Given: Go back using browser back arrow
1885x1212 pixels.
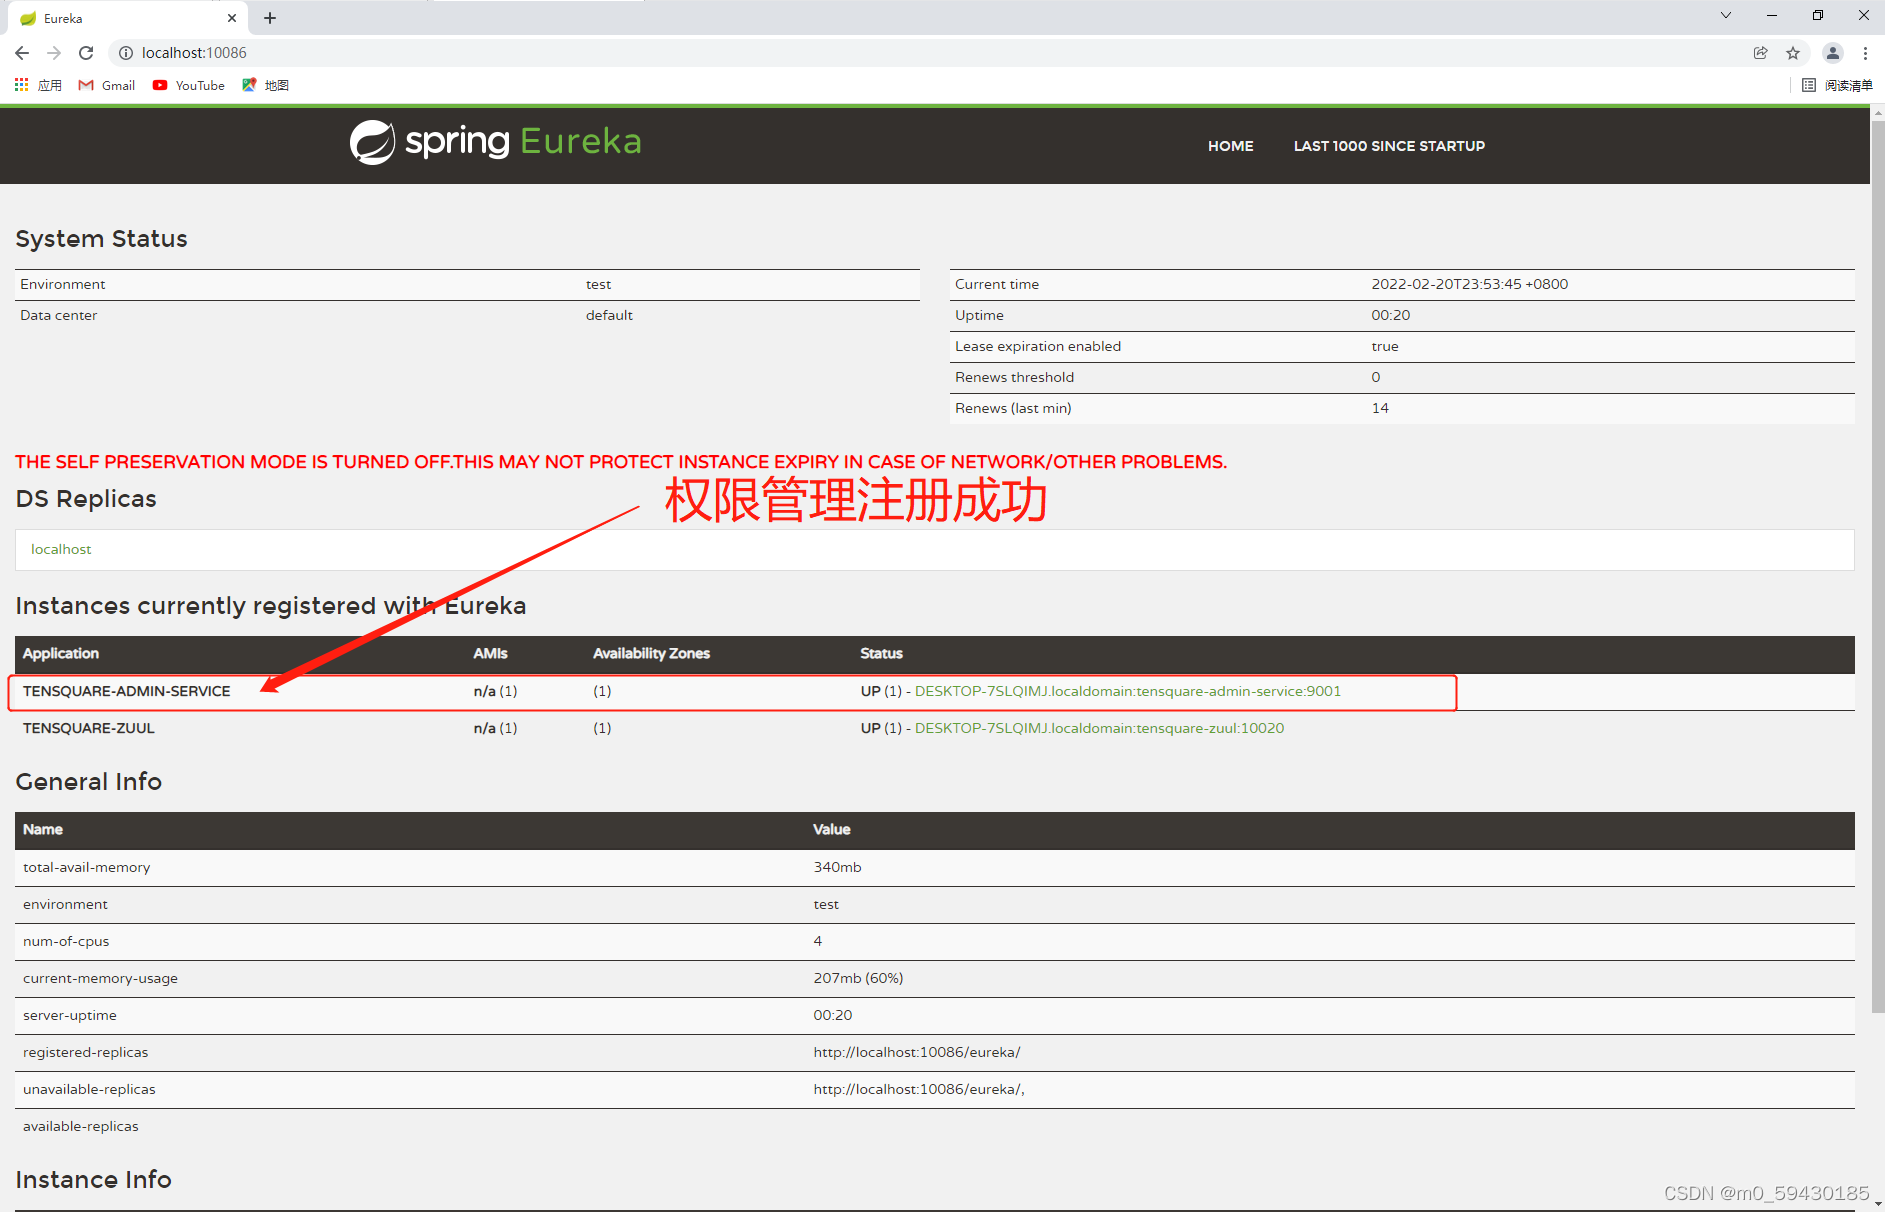Looking at the screenshot, I should (22, 53).
